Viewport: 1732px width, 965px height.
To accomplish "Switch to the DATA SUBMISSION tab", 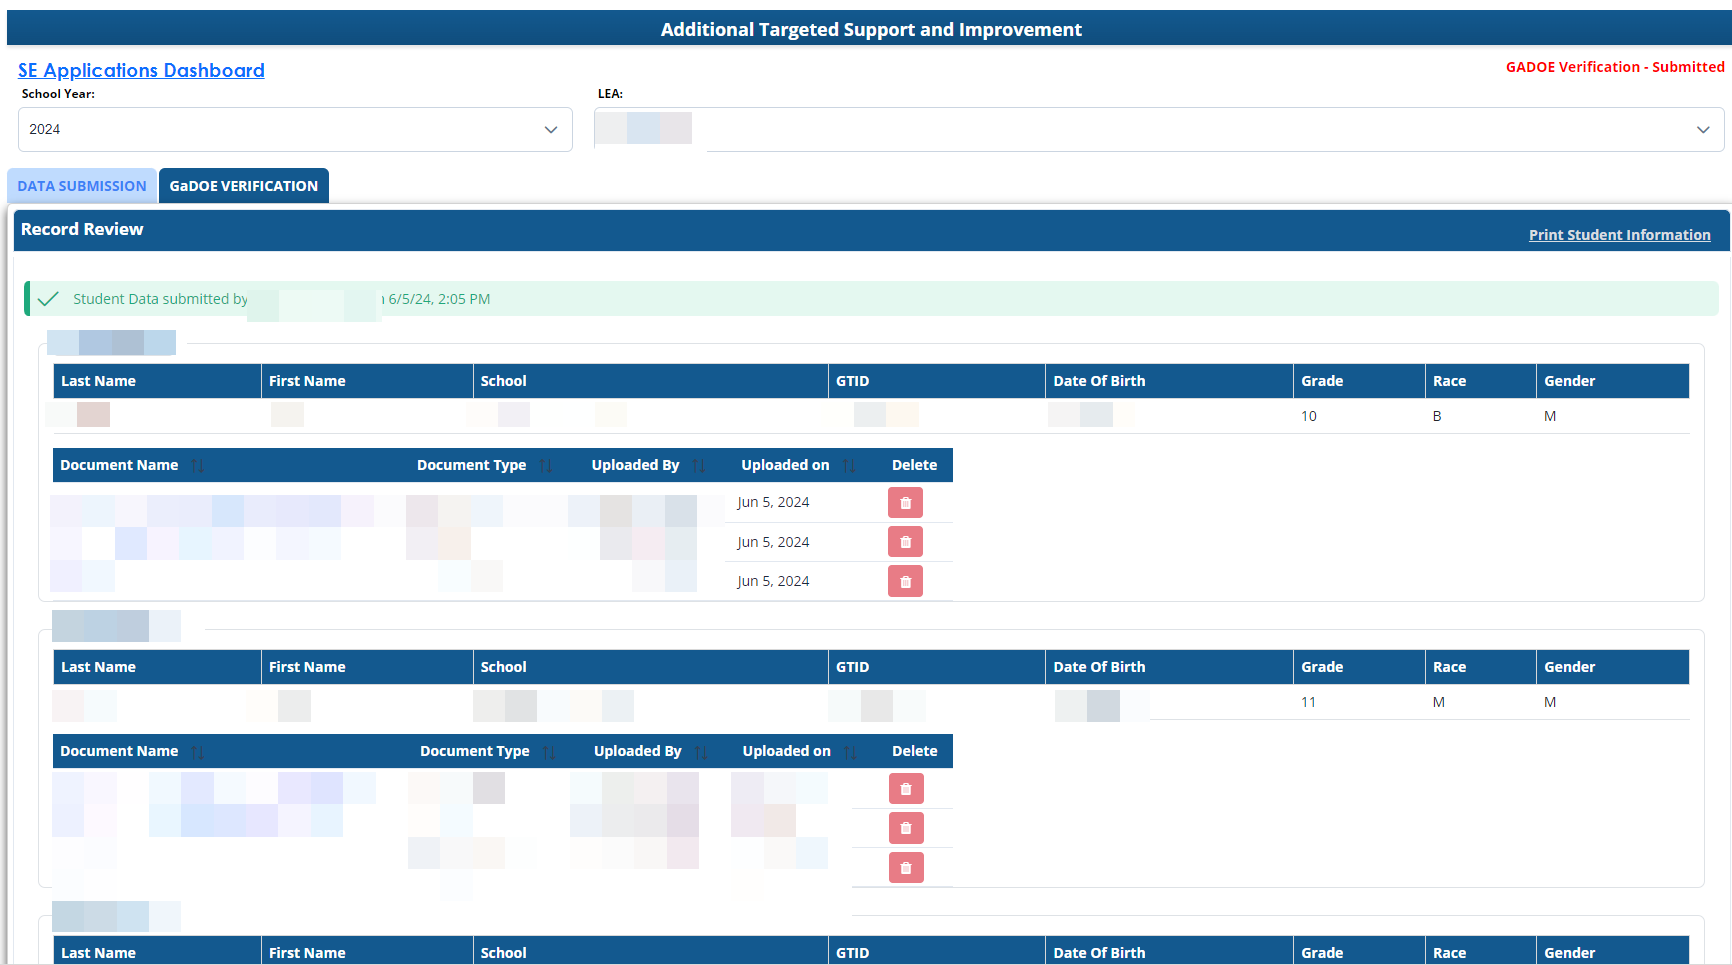I will (82, 186).
